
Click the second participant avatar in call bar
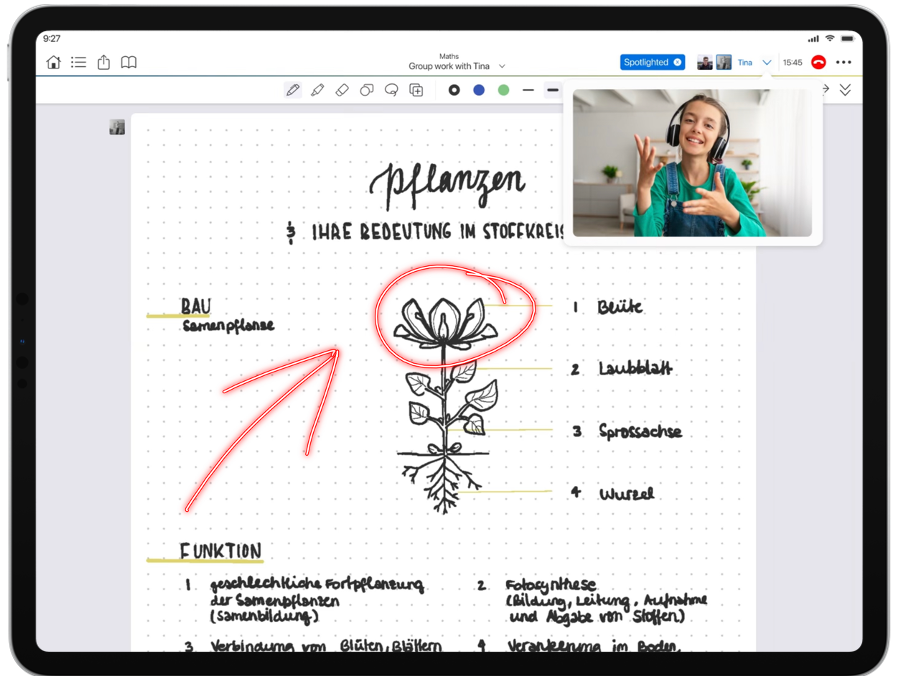tap(724, 62)
